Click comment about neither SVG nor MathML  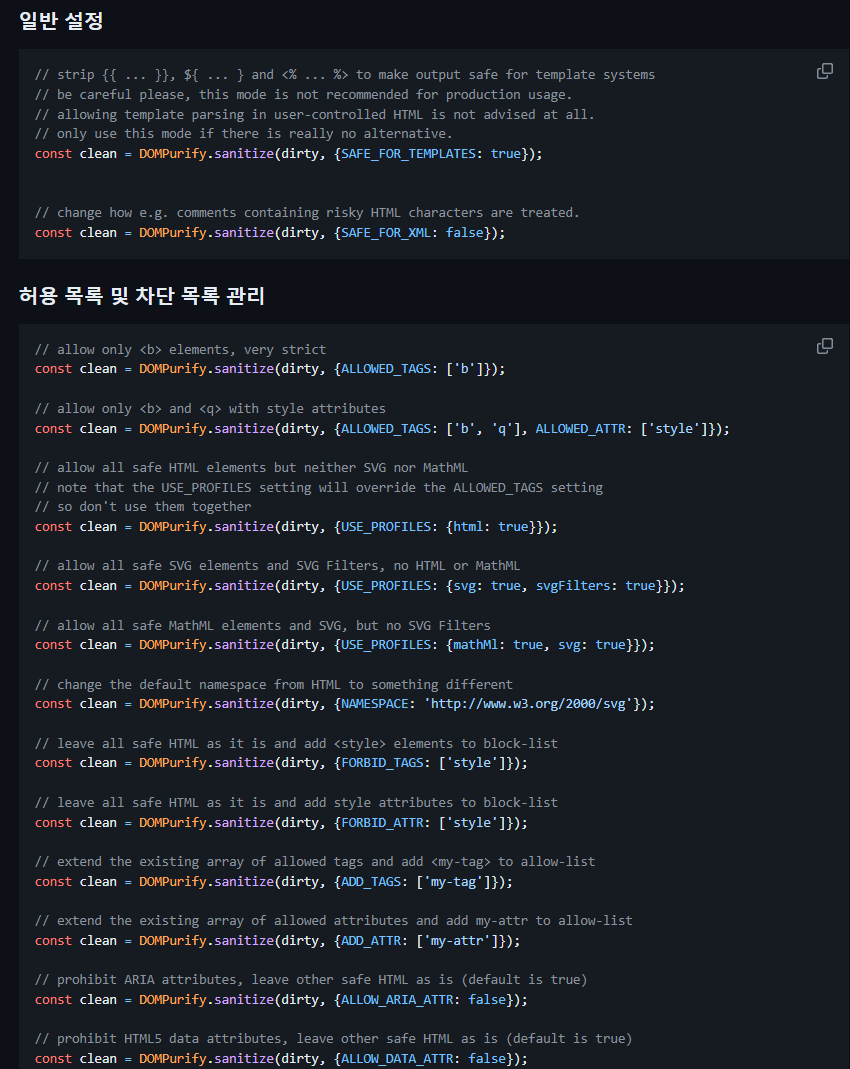pos(251,468)
